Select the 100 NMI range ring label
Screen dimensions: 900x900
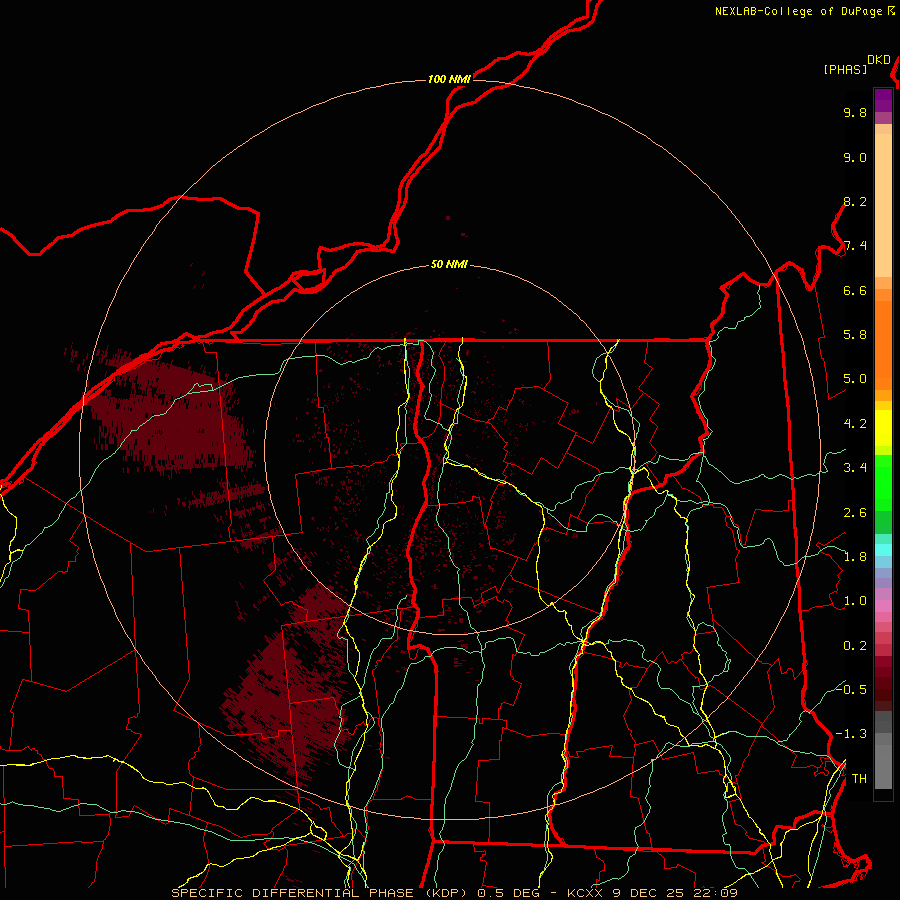point(449,79)
